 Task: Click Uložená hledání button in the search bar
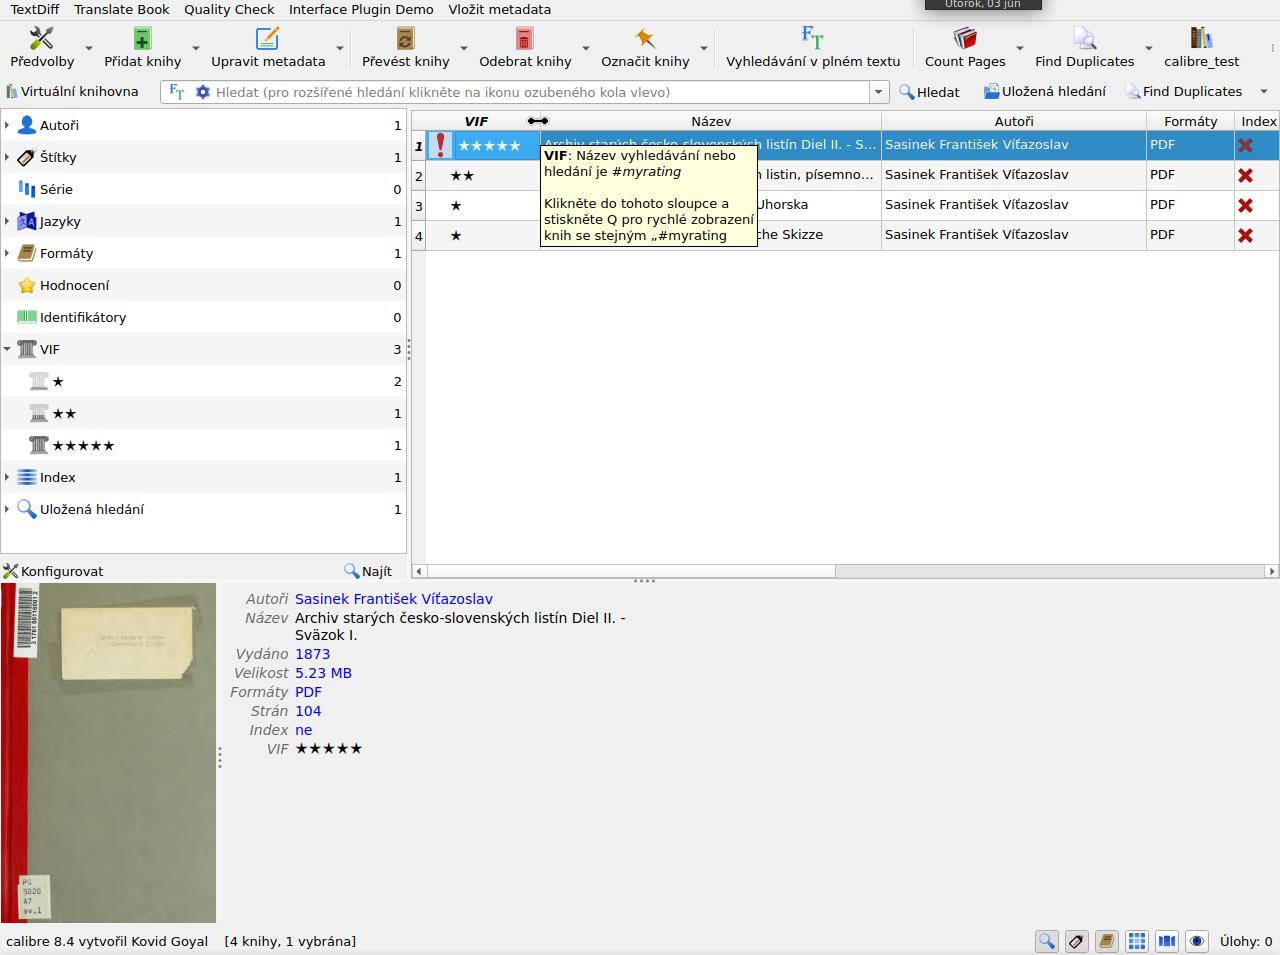[1044, 92]
